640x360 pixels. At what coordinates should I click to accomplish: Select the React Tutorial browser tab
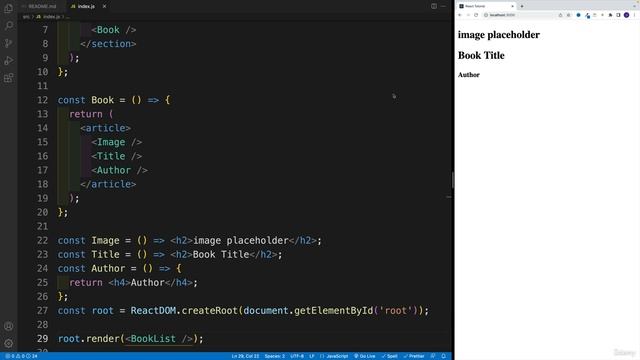click(x=486, y=6)
